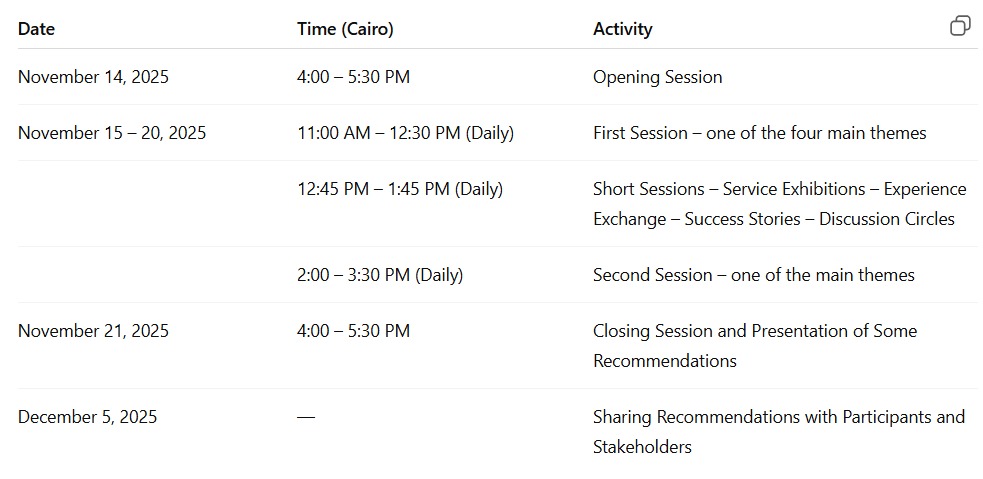Click the First Session activity text
The height and width of the screenshot is (479, 983).
(x=759, y=133)
